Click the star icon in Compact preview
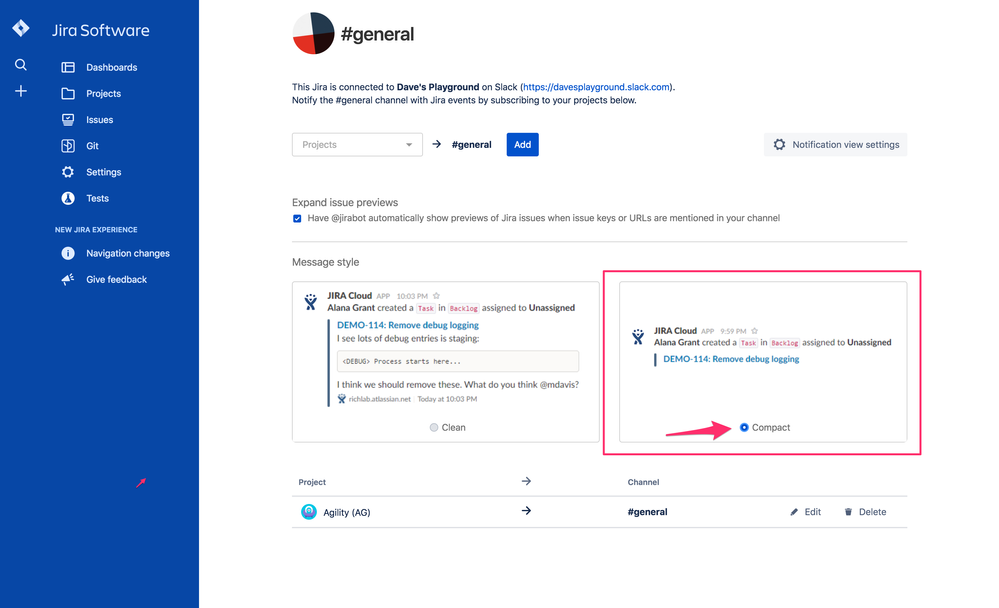 pyautogui.click(x=754, y=331)
